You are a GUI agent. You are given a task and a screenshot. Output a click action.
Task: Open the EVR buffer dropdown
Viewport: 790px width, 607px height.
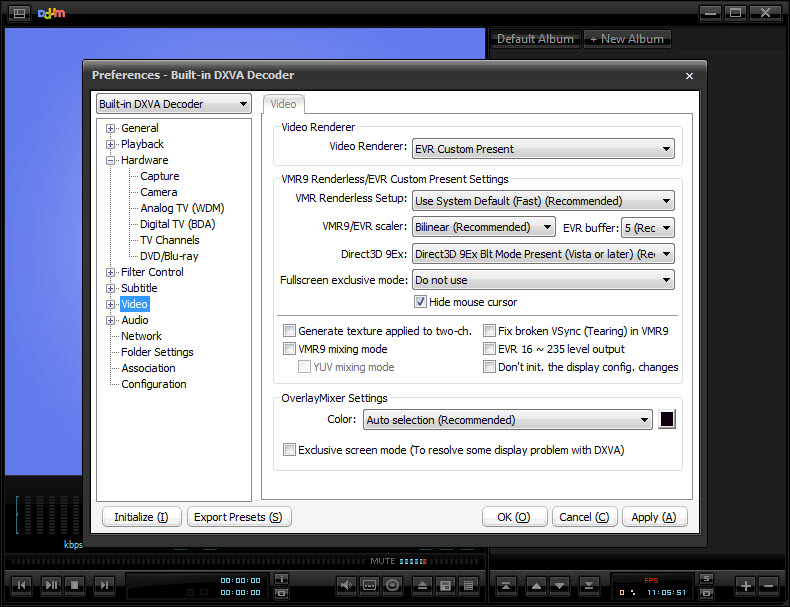pos(648,227)
